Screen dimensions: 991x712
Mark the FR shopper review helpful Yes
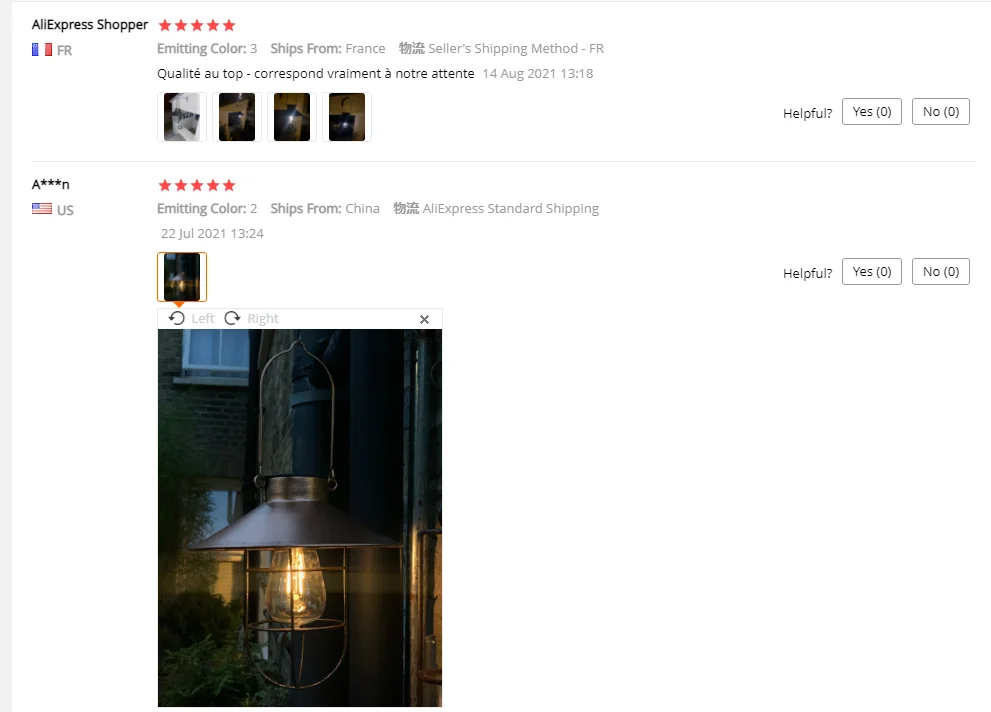872,112
